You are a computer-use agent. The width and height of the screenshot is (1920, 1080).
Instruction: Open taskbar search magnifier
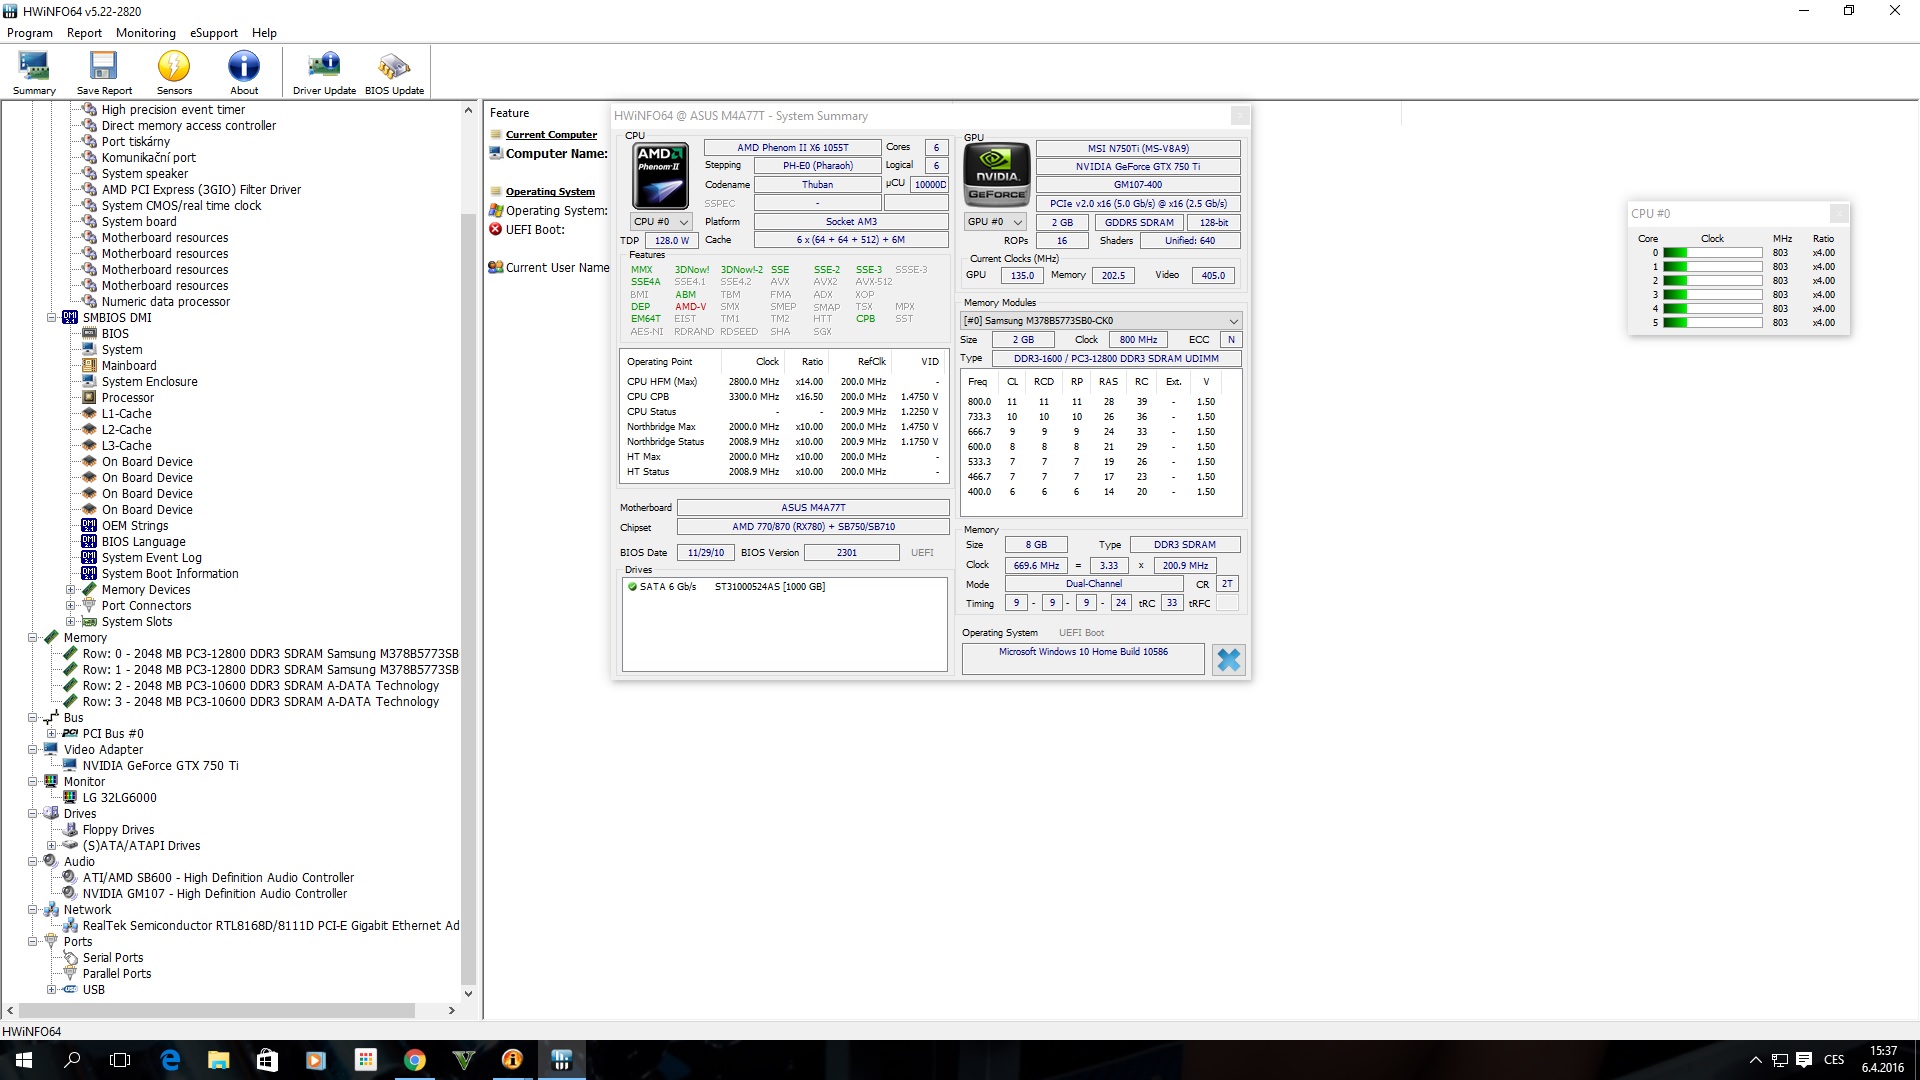72,1060
